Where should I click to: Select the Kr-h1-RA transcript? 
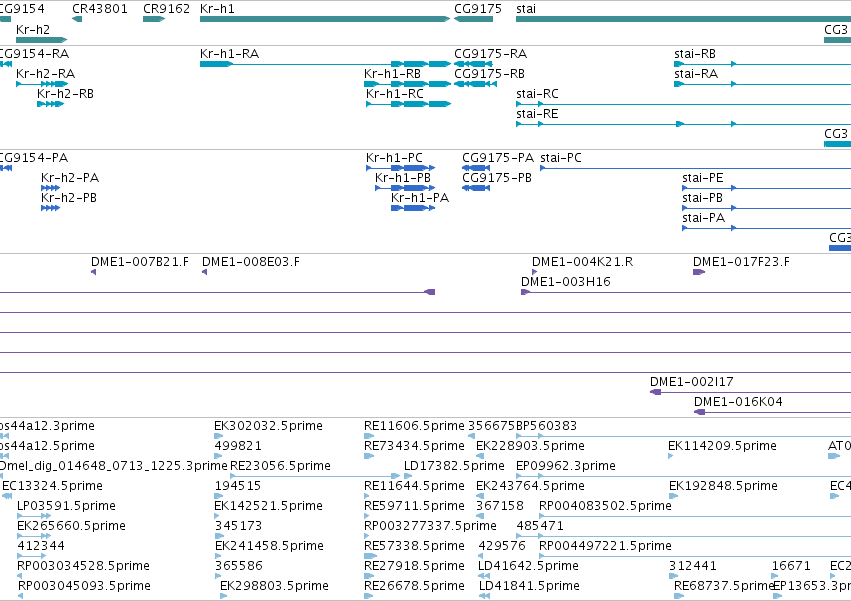(325, 64)
